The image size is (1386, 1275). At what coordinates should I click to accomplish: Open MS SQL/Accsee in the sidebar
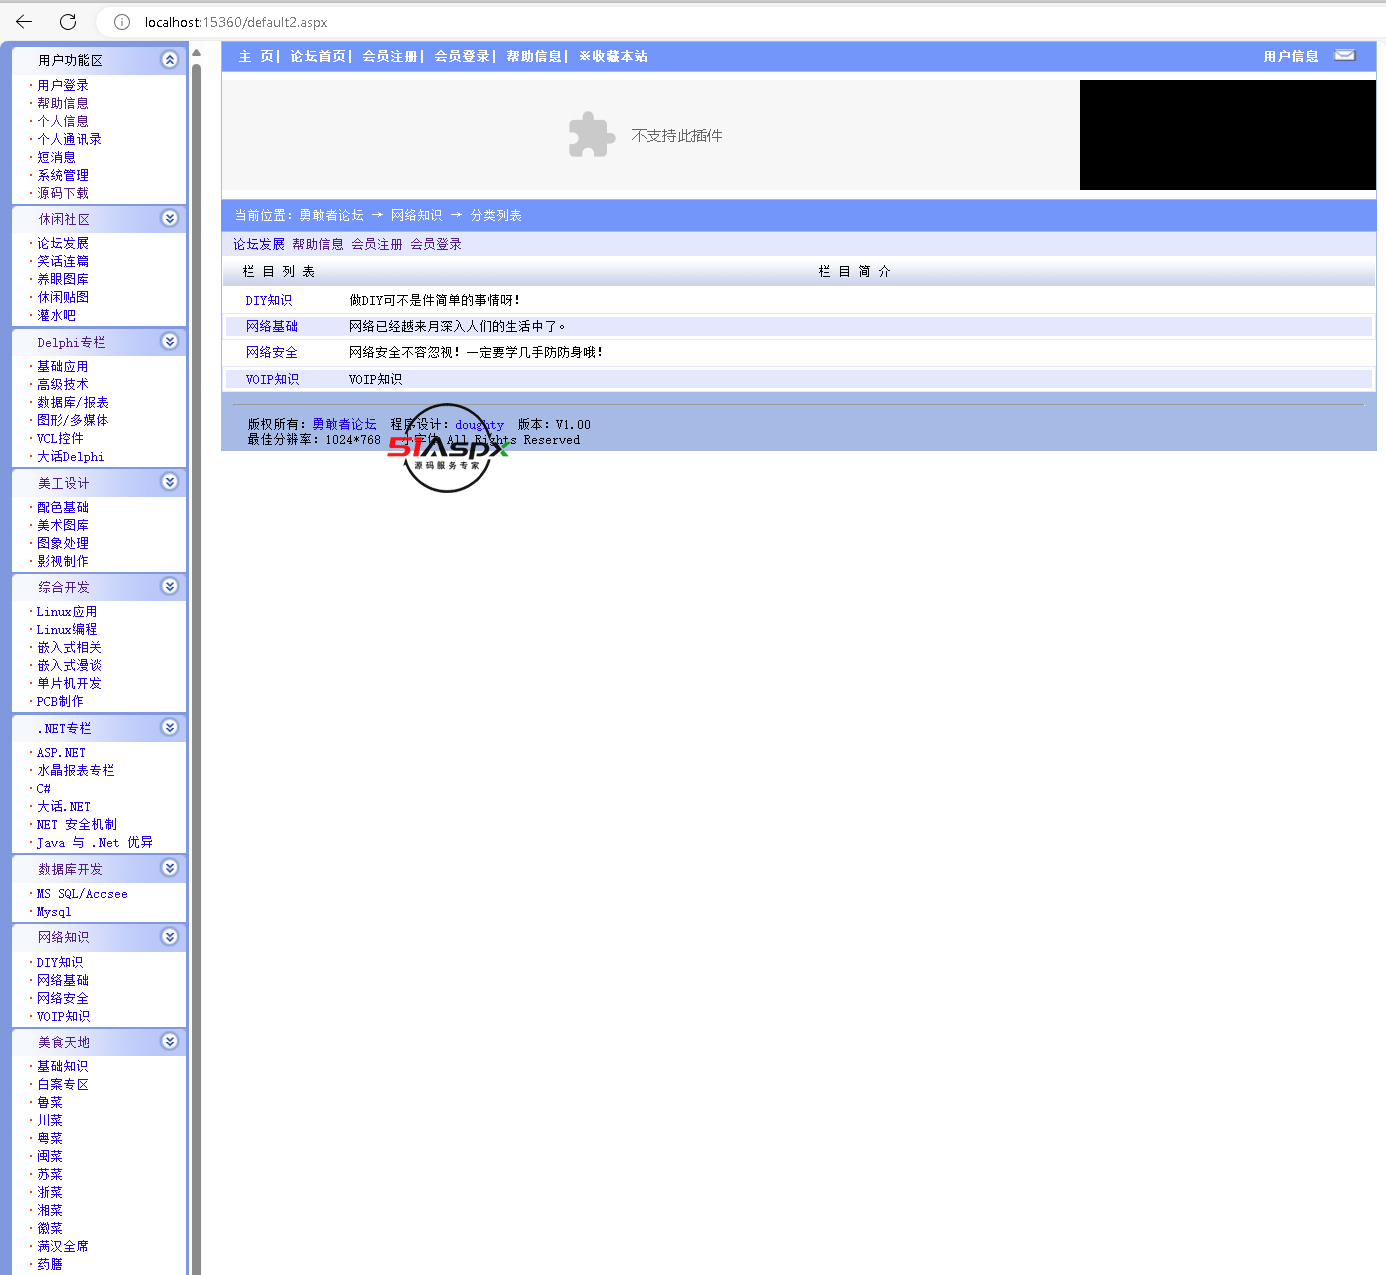coord(82,894)
